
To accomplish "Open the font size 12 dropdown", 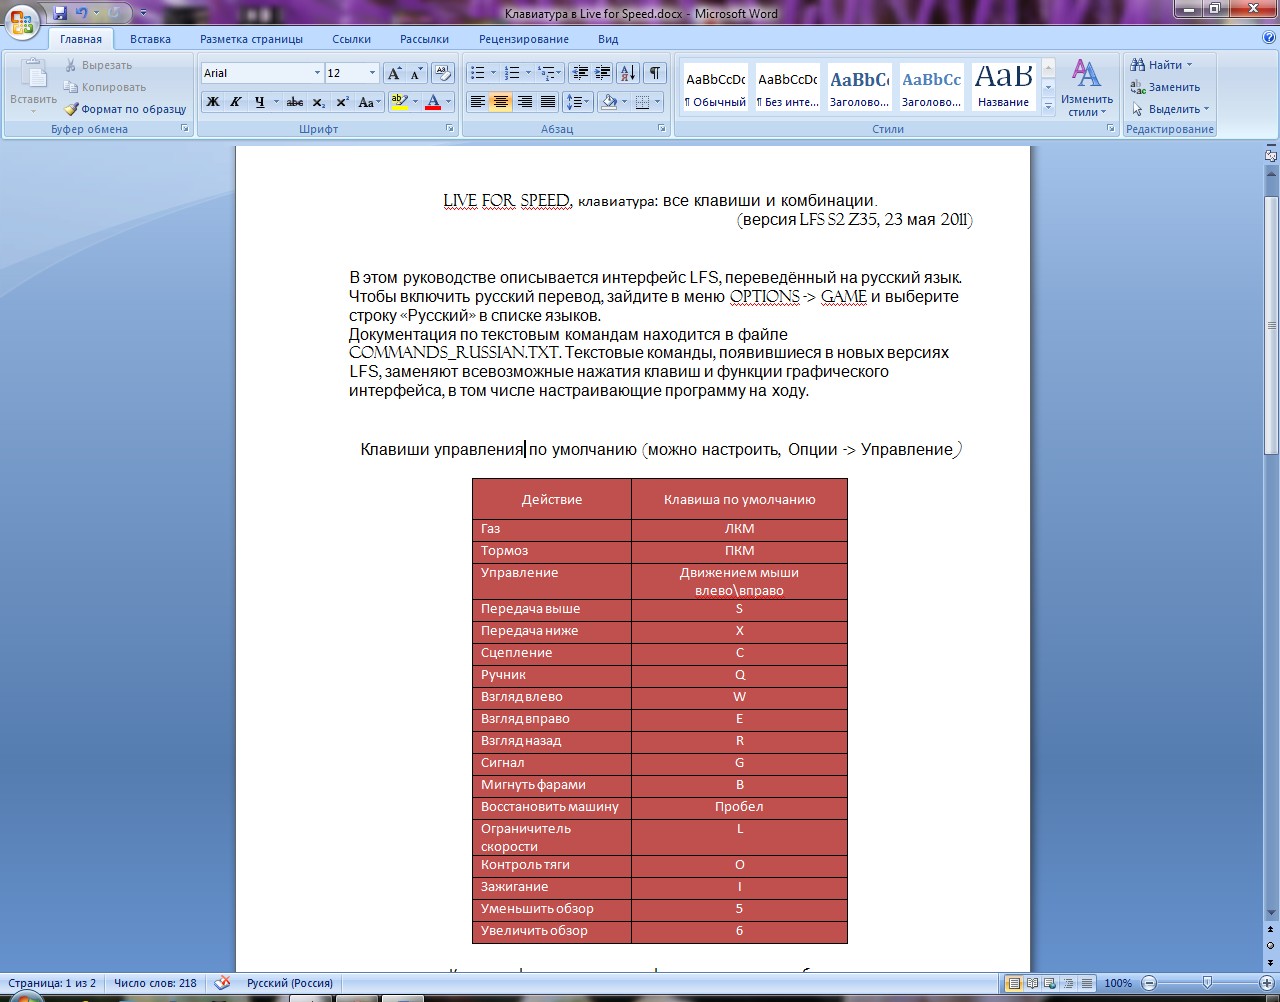I will pyautogui.click(x=372, y=73).
